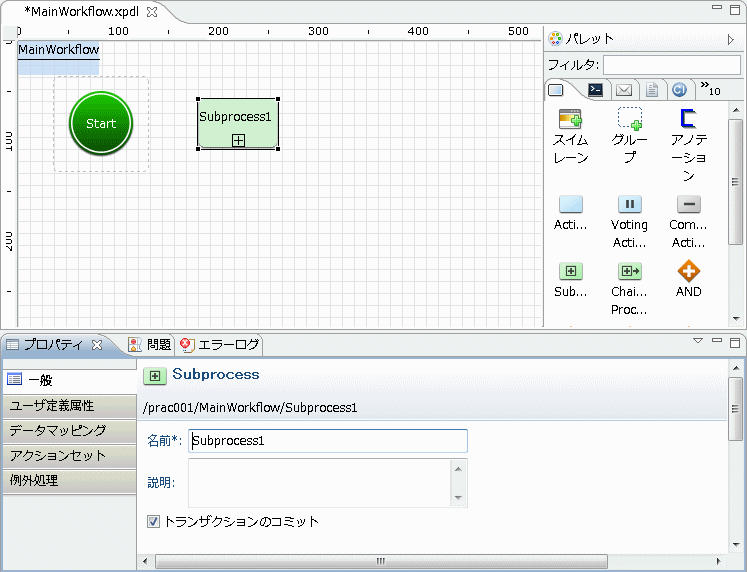Image resolution: width=747 pixels, height=572 pixels.
Task: Pick the Voting Activity tool
Action: 629,222
